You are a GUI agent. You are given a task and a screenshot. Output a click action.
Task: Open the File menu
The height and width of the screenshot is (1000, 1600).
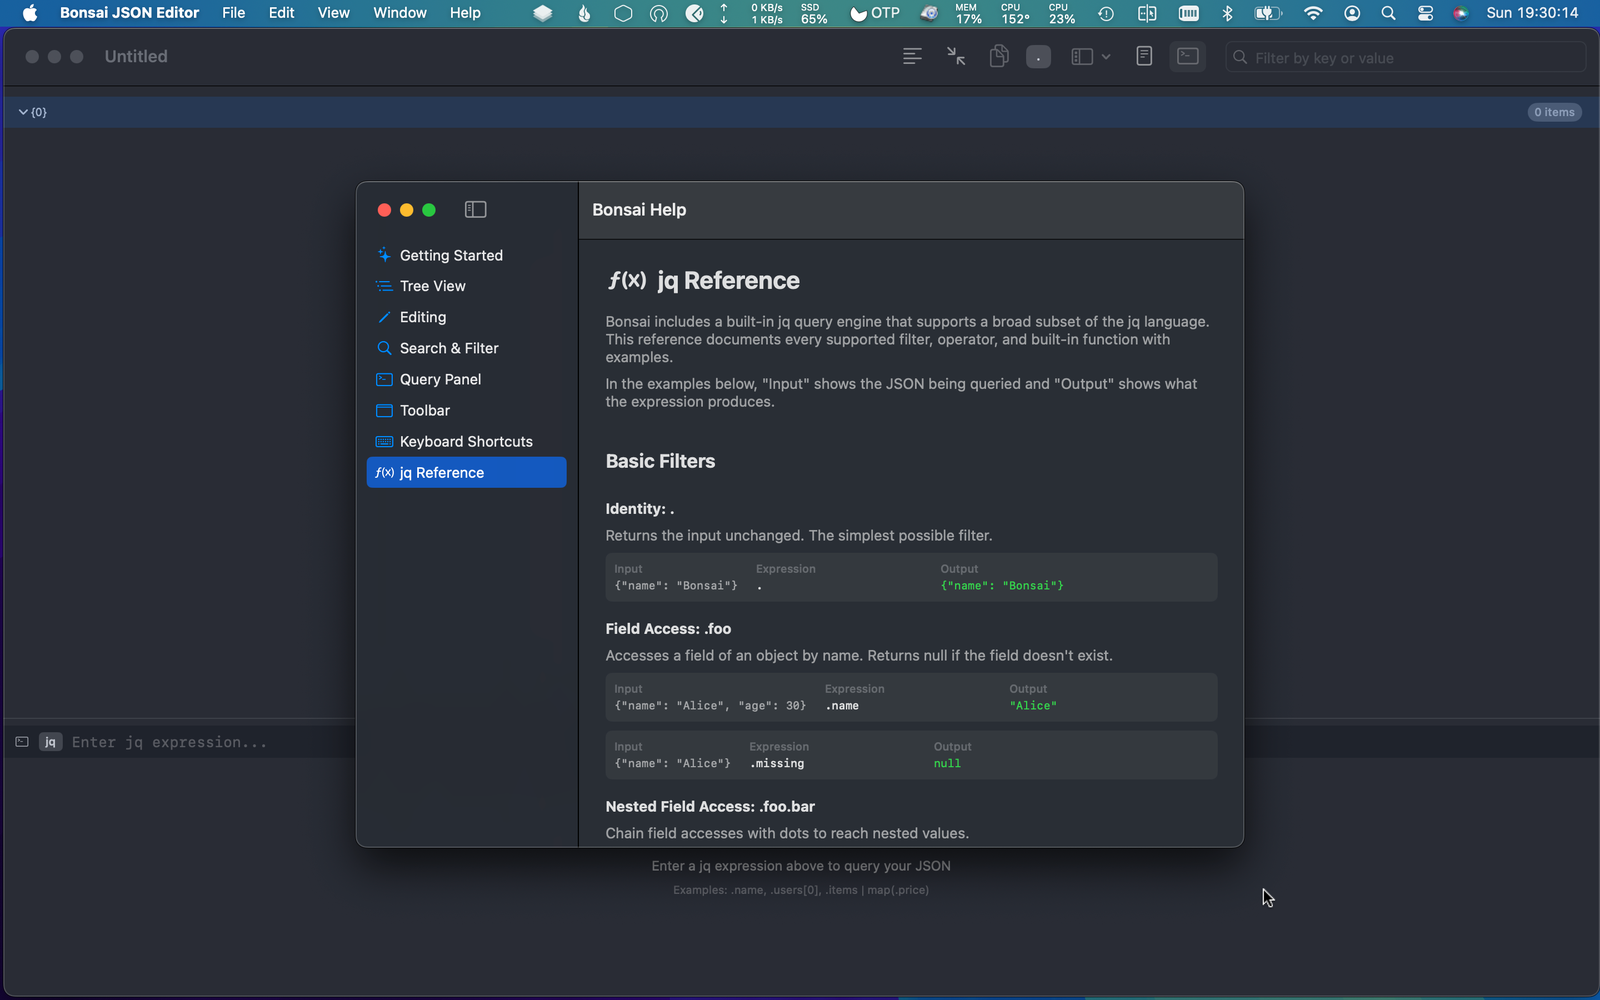[x=233, y=13]
